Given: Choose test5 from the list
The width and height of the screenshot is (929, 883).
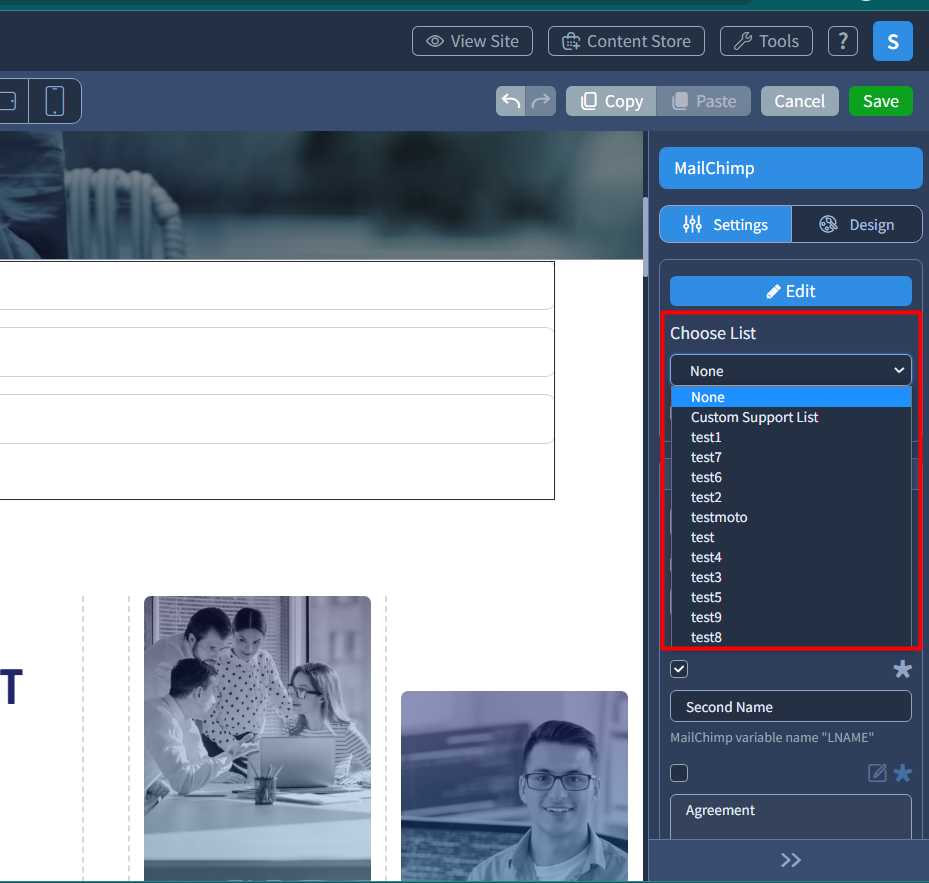Looking at the screenshot, I should click(x=790, y=597).
